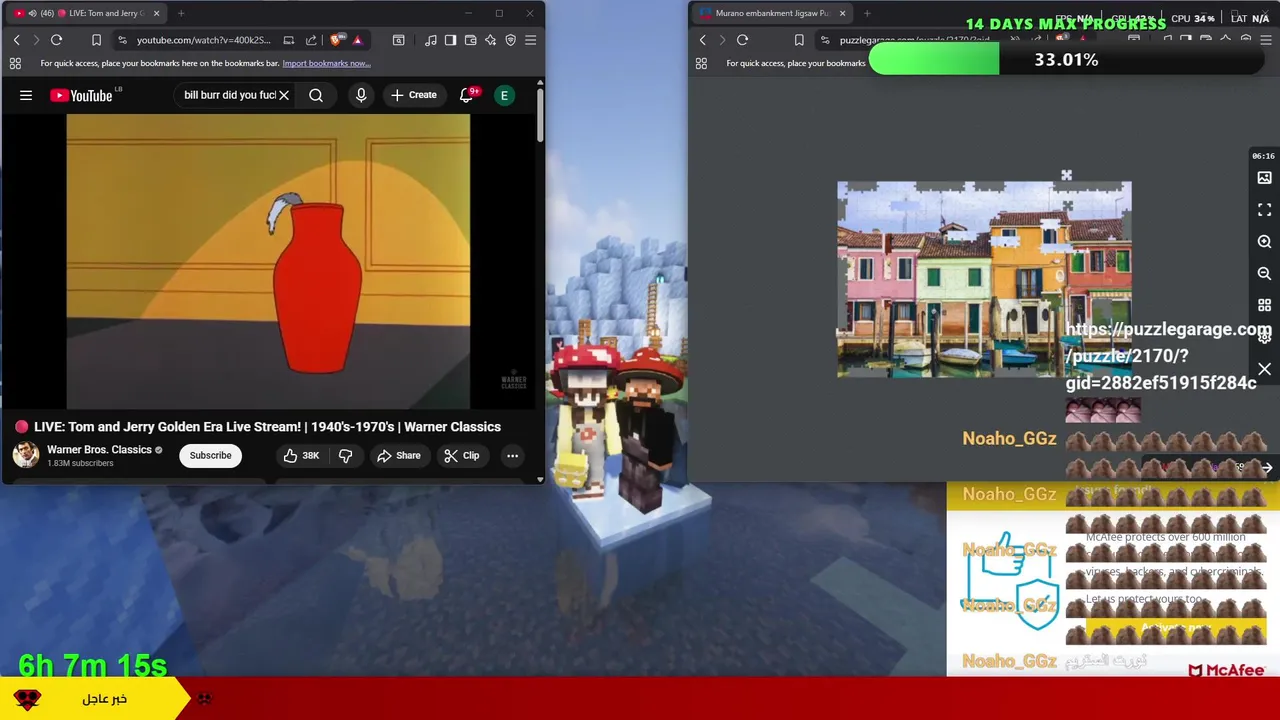Run search with the magnifier button

[x=316, y=95]
